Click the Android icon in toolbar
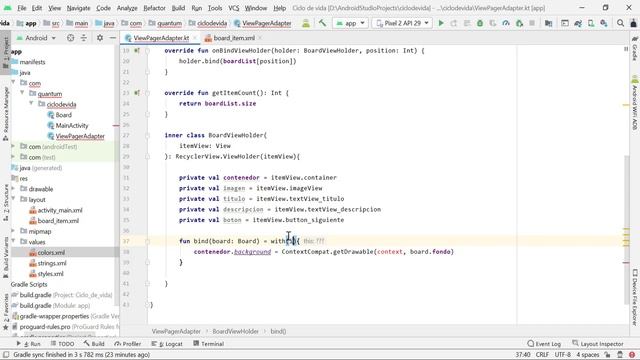 click(x=306, y=23)
